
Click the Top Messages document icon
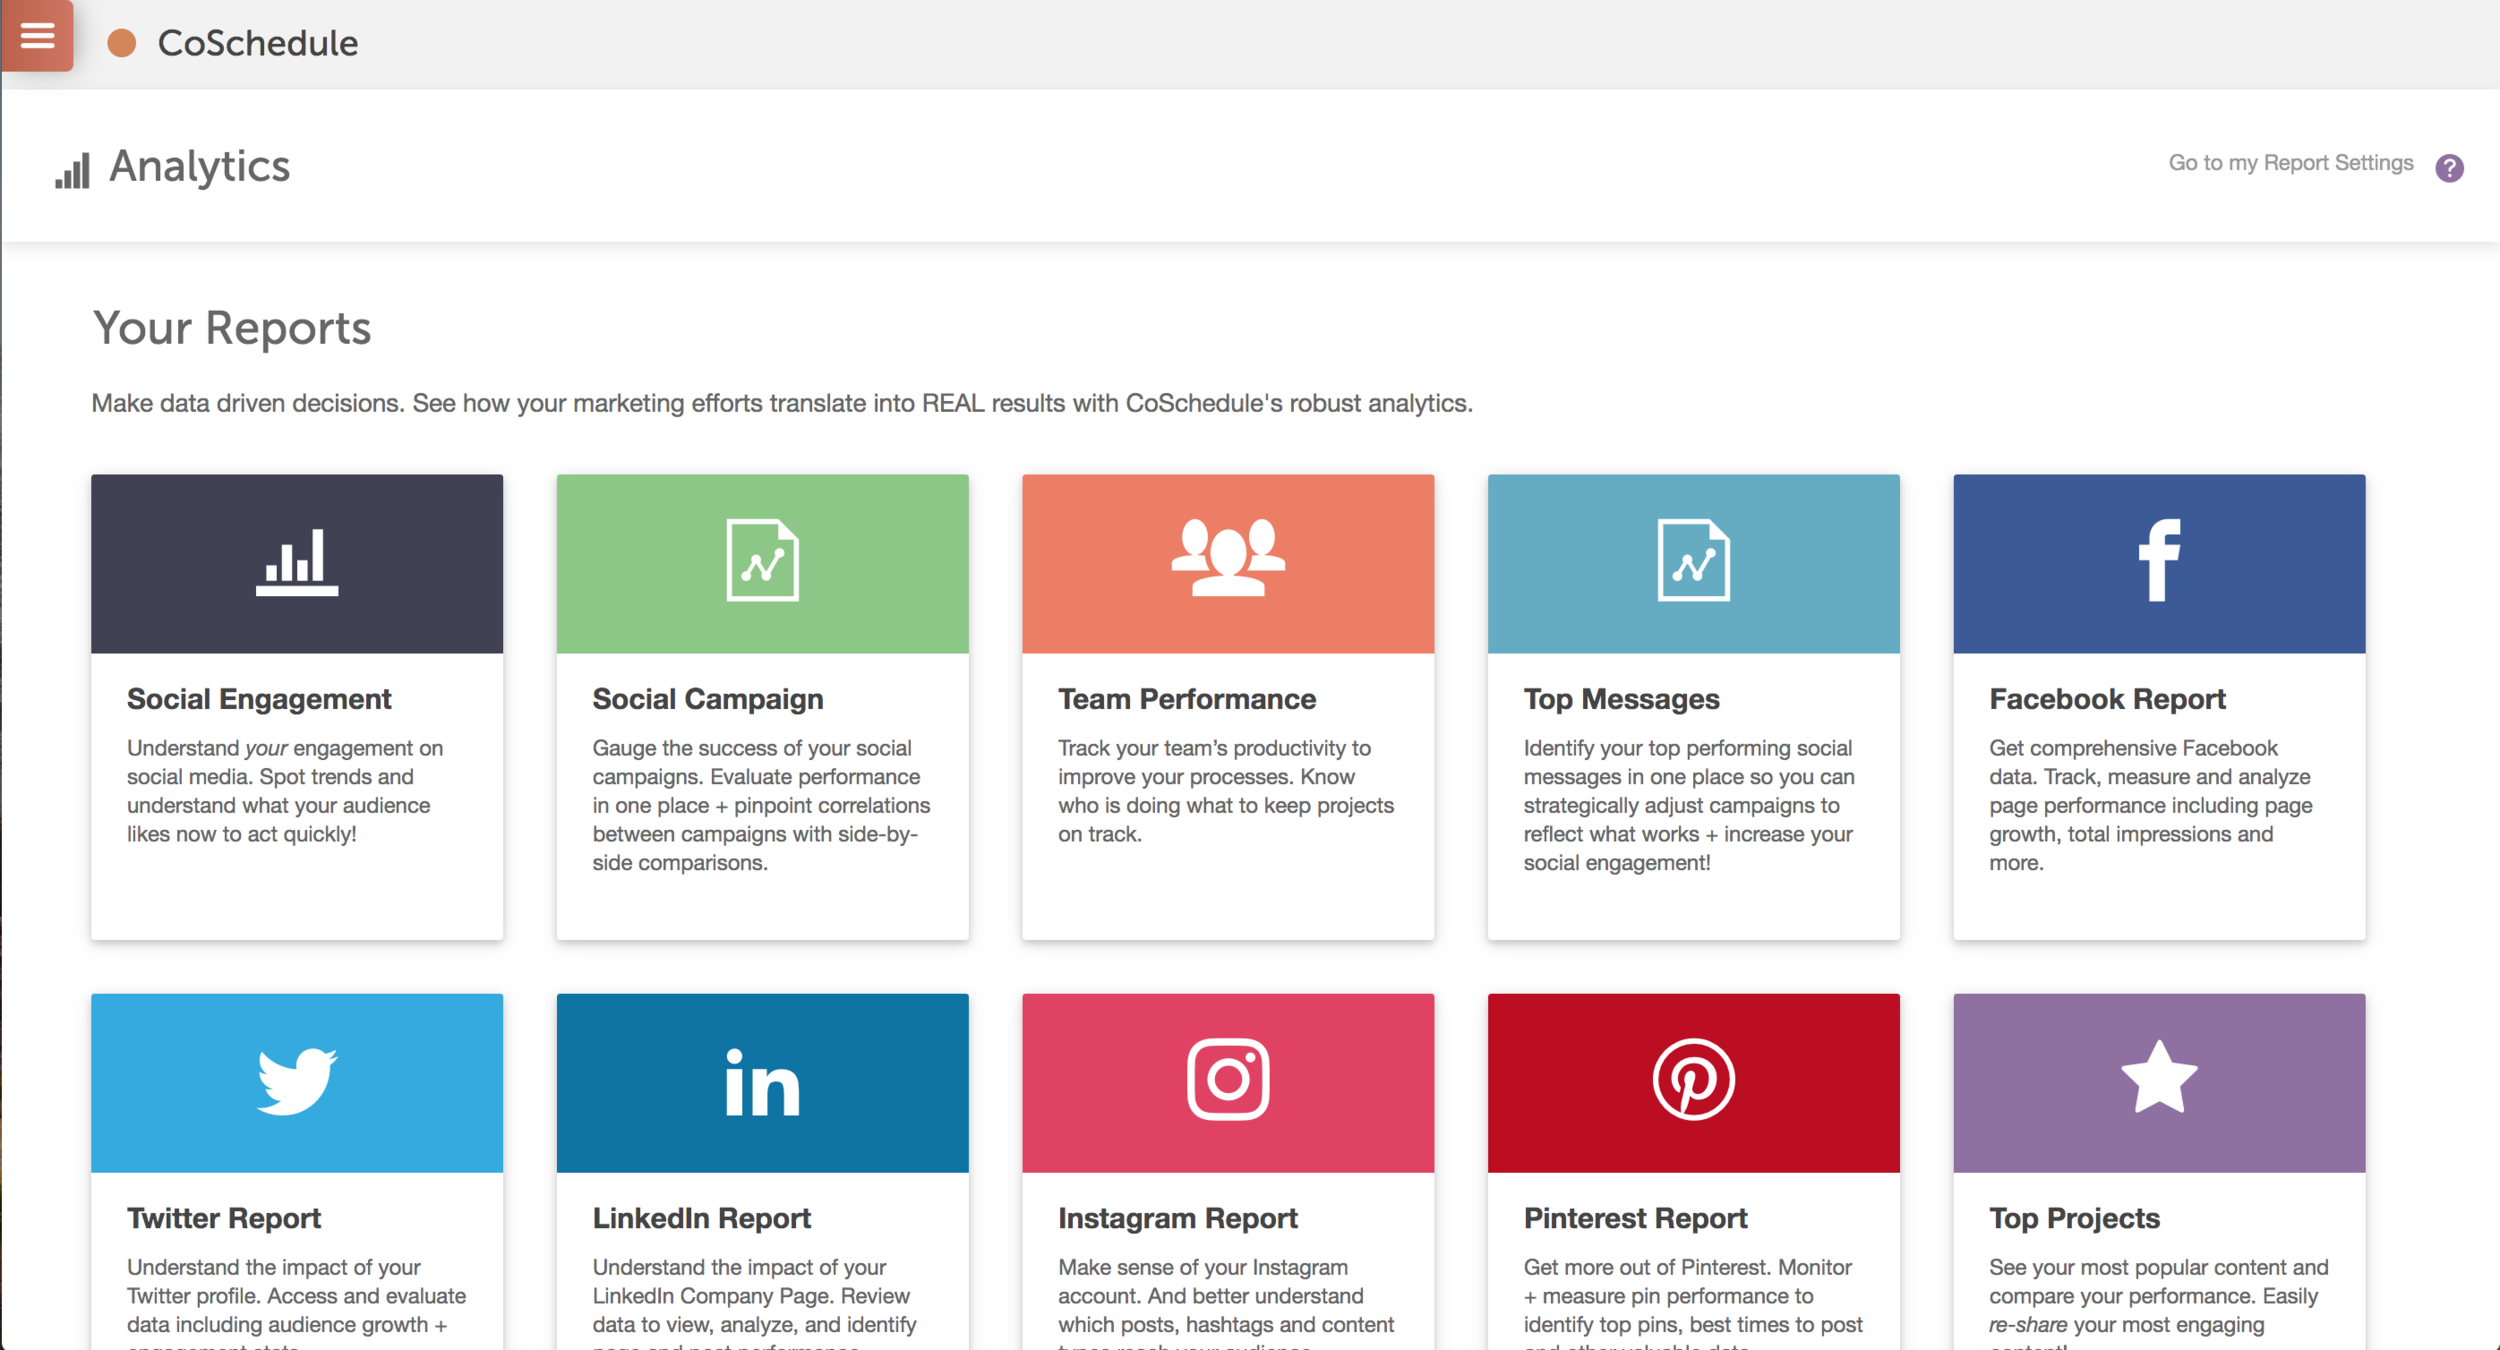point(1693,560)
